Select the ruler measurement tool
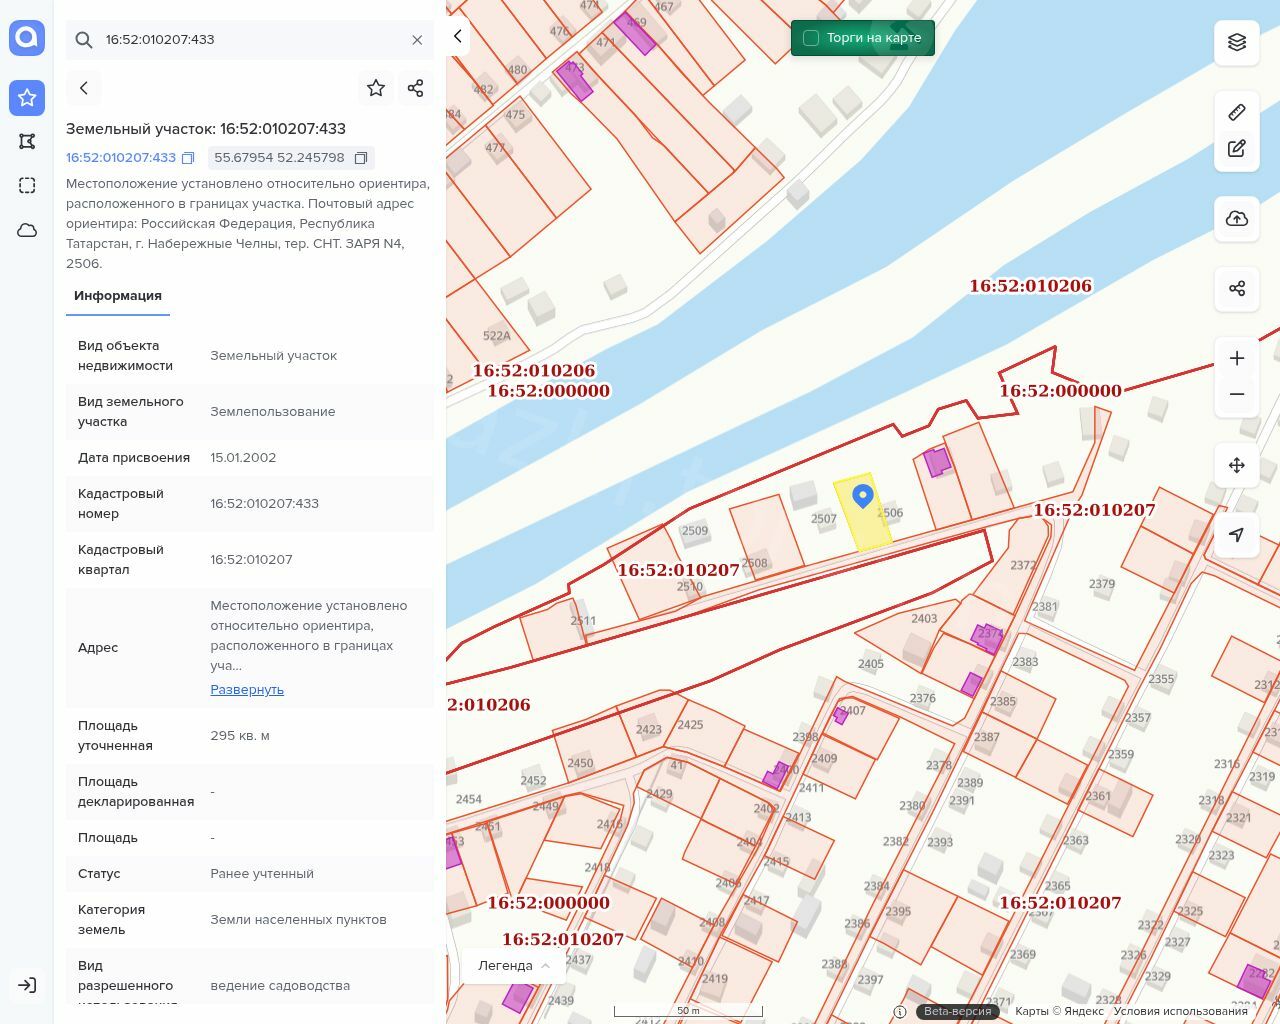This screenshot has height=1024, width=1280. click(x=1237, y=112)
